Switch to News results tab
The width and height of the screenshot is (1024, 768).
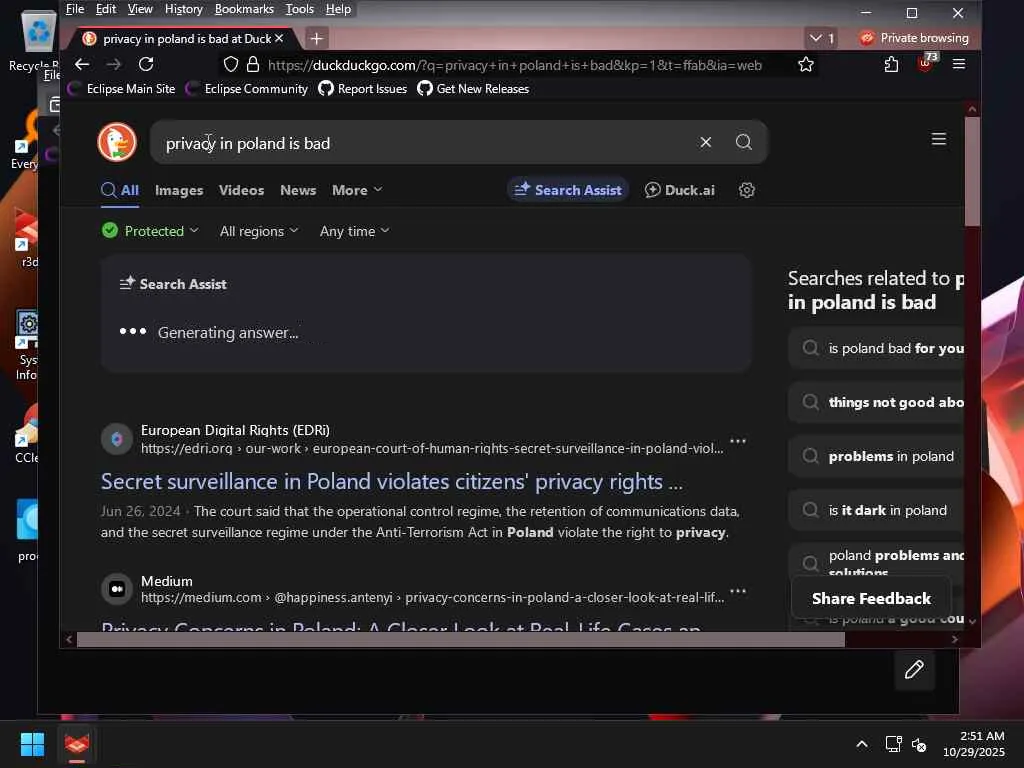[298, 190]
